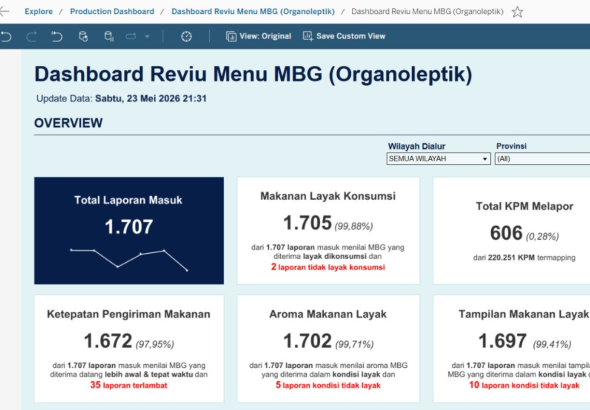Image resolution: width=590 pixels, height=410 pixels.
Task: Select Total KPM Melapor value 606
Action: tap(506, 233)
